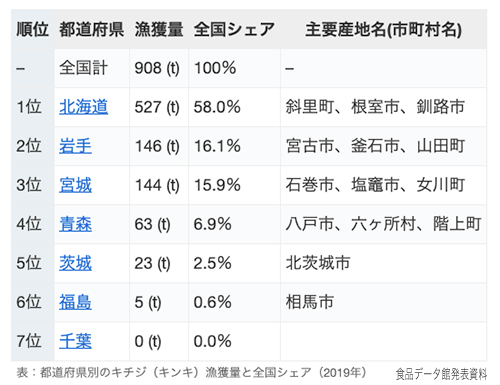Click the 斜里町、根室市、釧路市 cell

pyautogui.click(x=383, y=107)
